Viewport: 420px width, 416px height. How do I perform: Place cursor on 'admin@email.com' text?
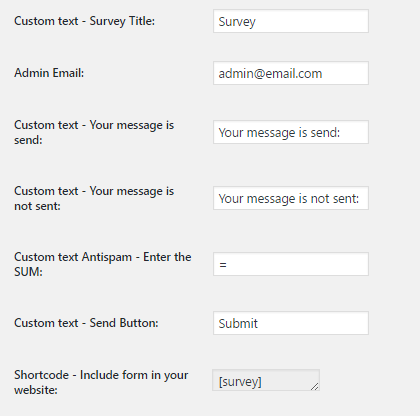(x=270, y=74)
